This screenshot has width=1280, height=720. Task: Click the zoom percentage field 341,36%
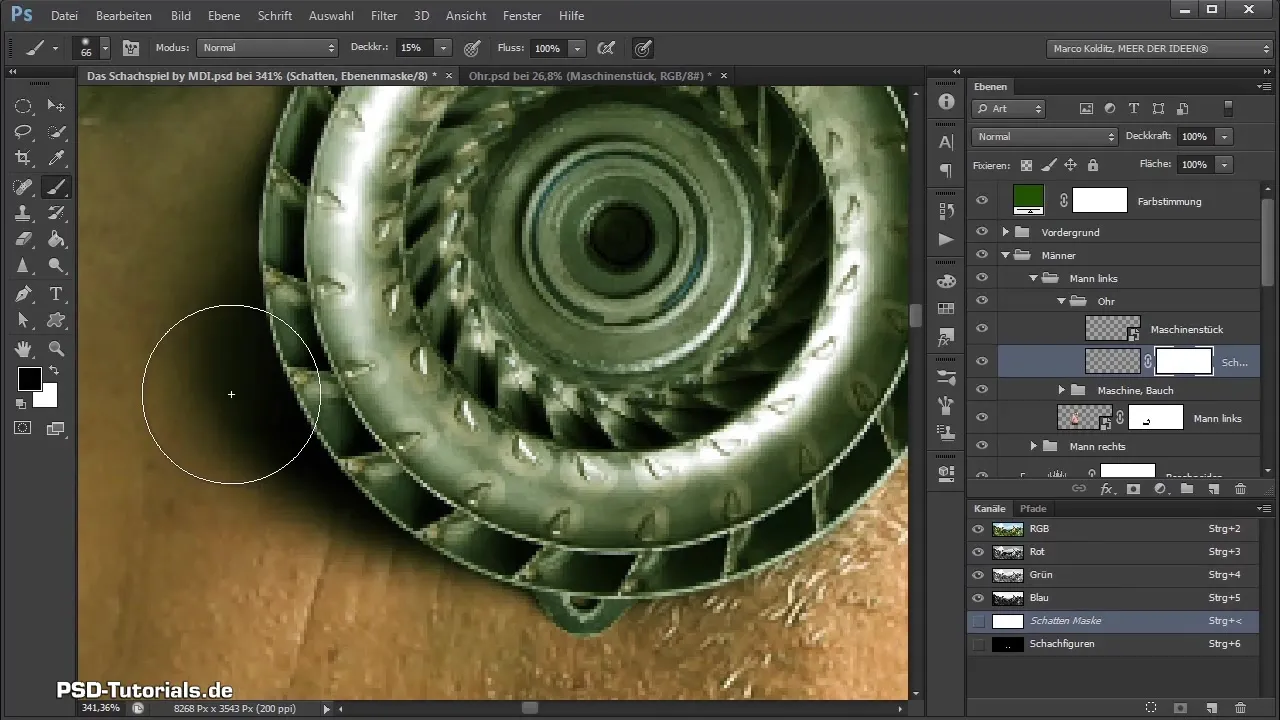101,708
